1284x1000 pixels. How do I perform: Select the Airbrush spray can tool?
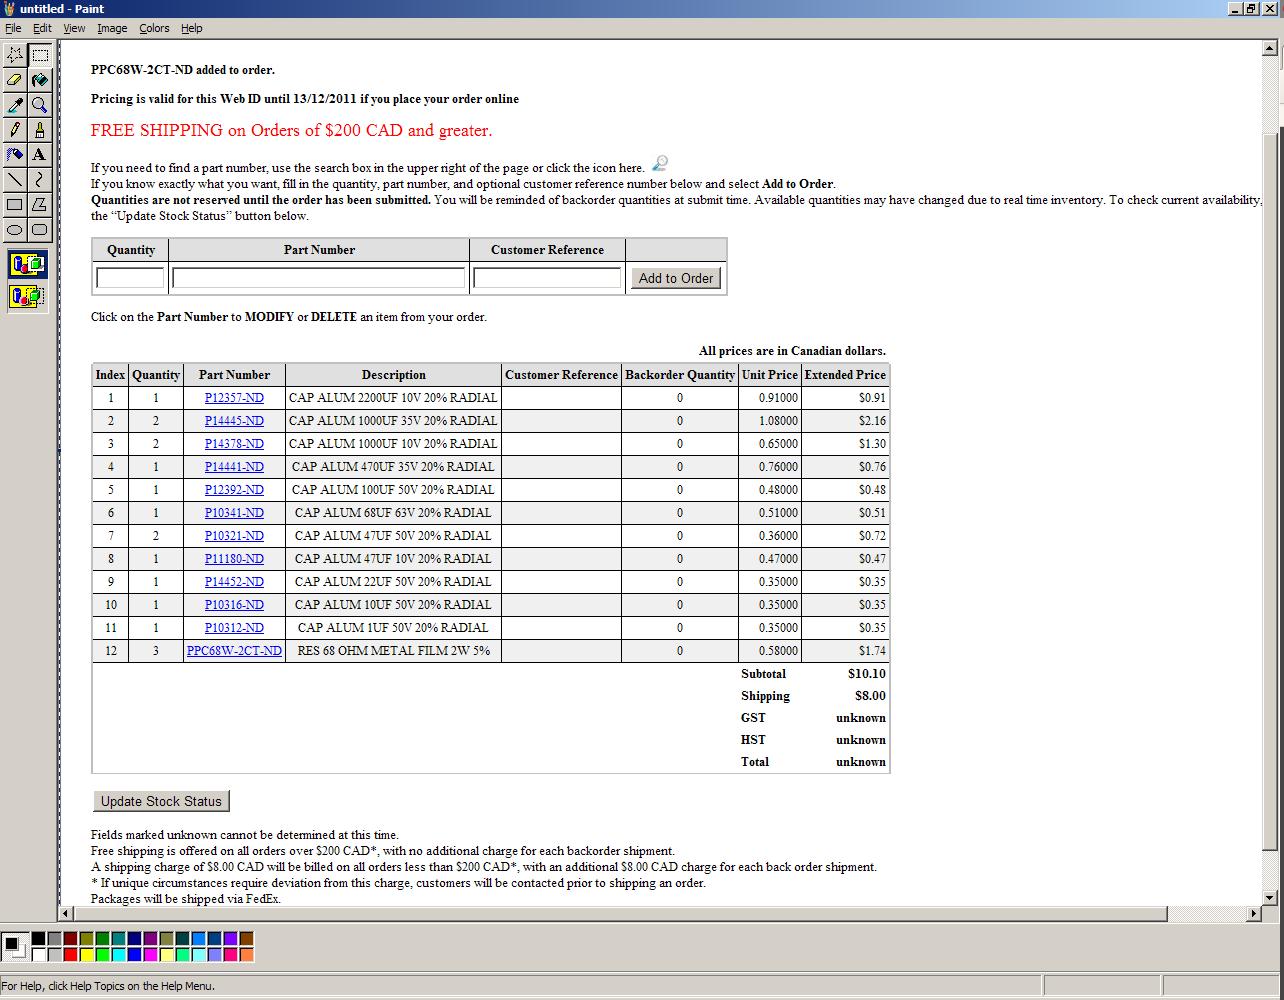tap(15, 155)
